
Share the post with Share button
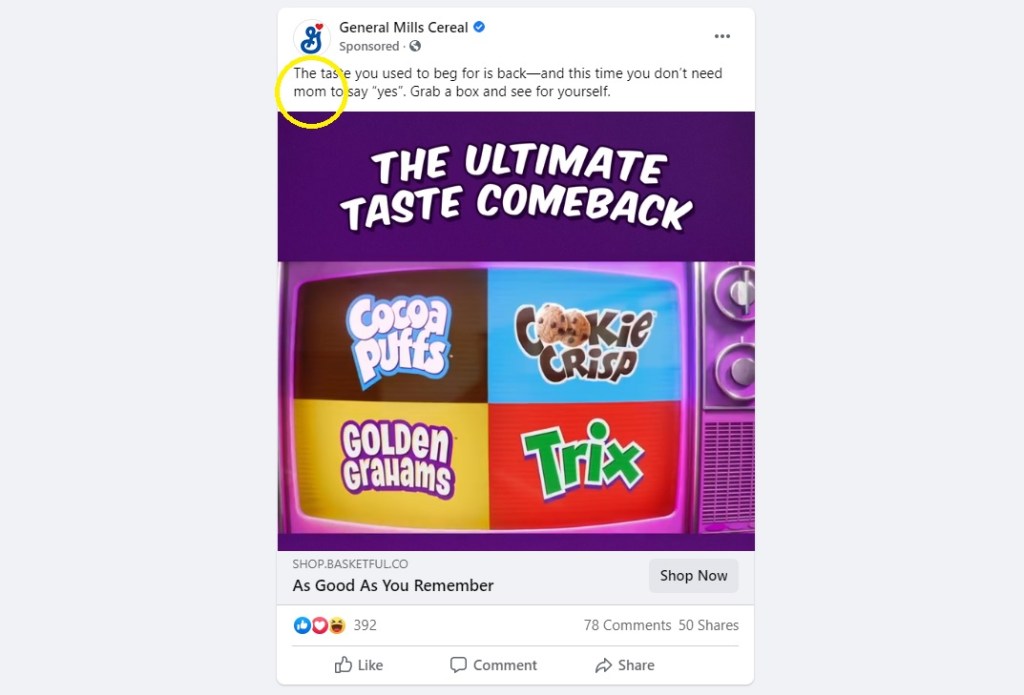coord(624,665)
